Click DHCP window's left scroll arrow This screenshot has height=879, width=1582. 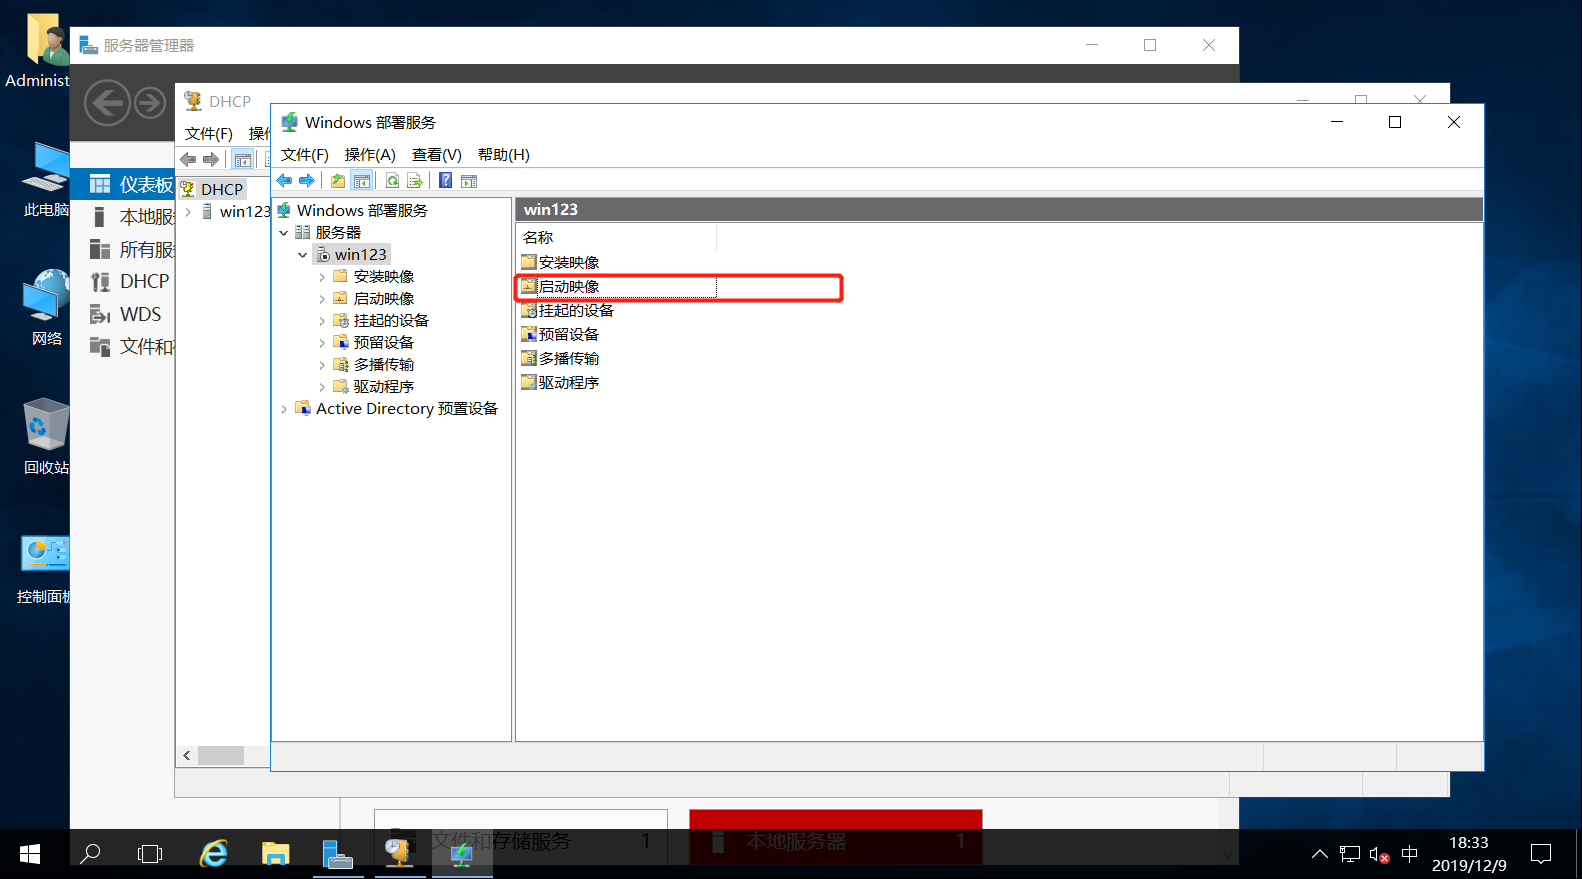pyautogui.click(x=187, y=756)
